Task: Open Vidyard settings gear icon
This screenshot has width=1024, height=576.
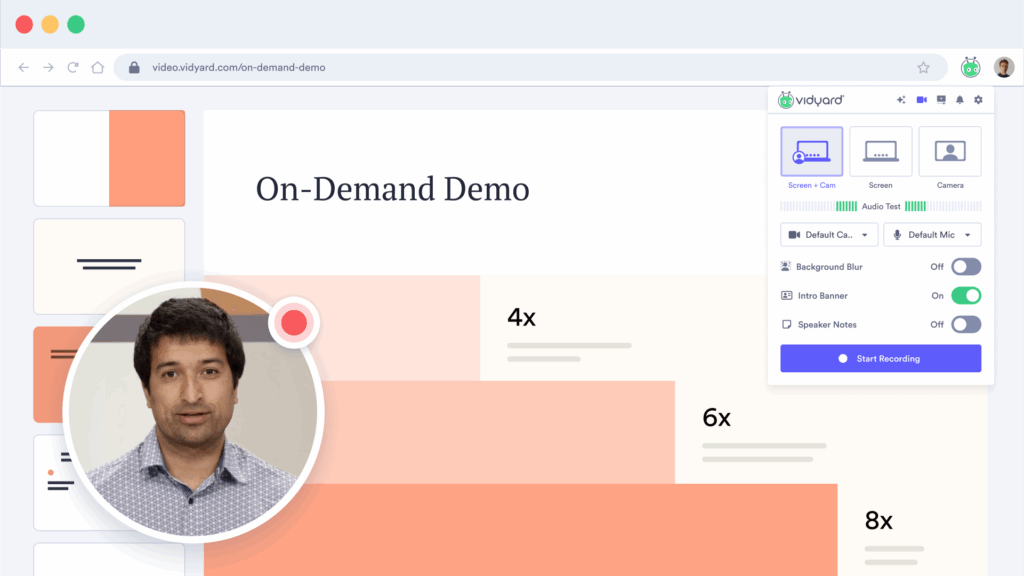Action: tap(978, 100)
